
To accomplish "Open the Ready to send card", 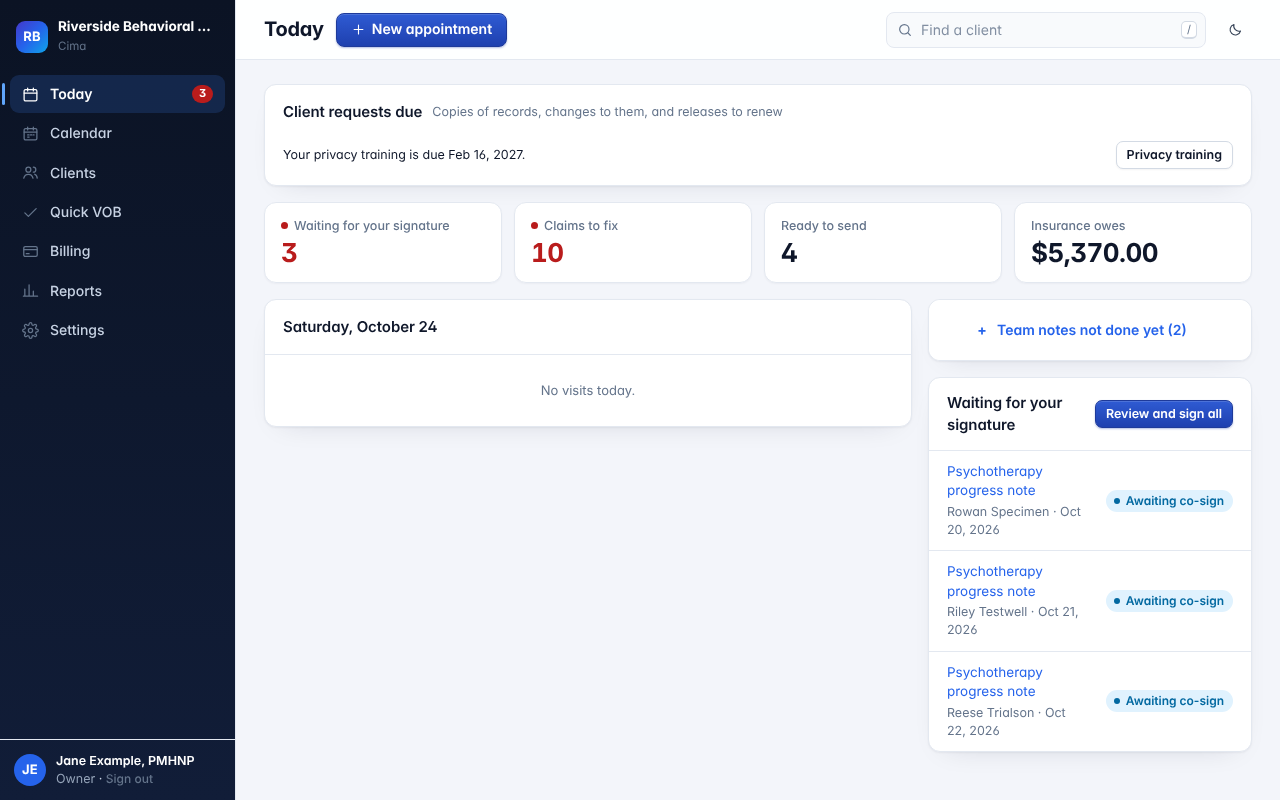I will (883, 243).
